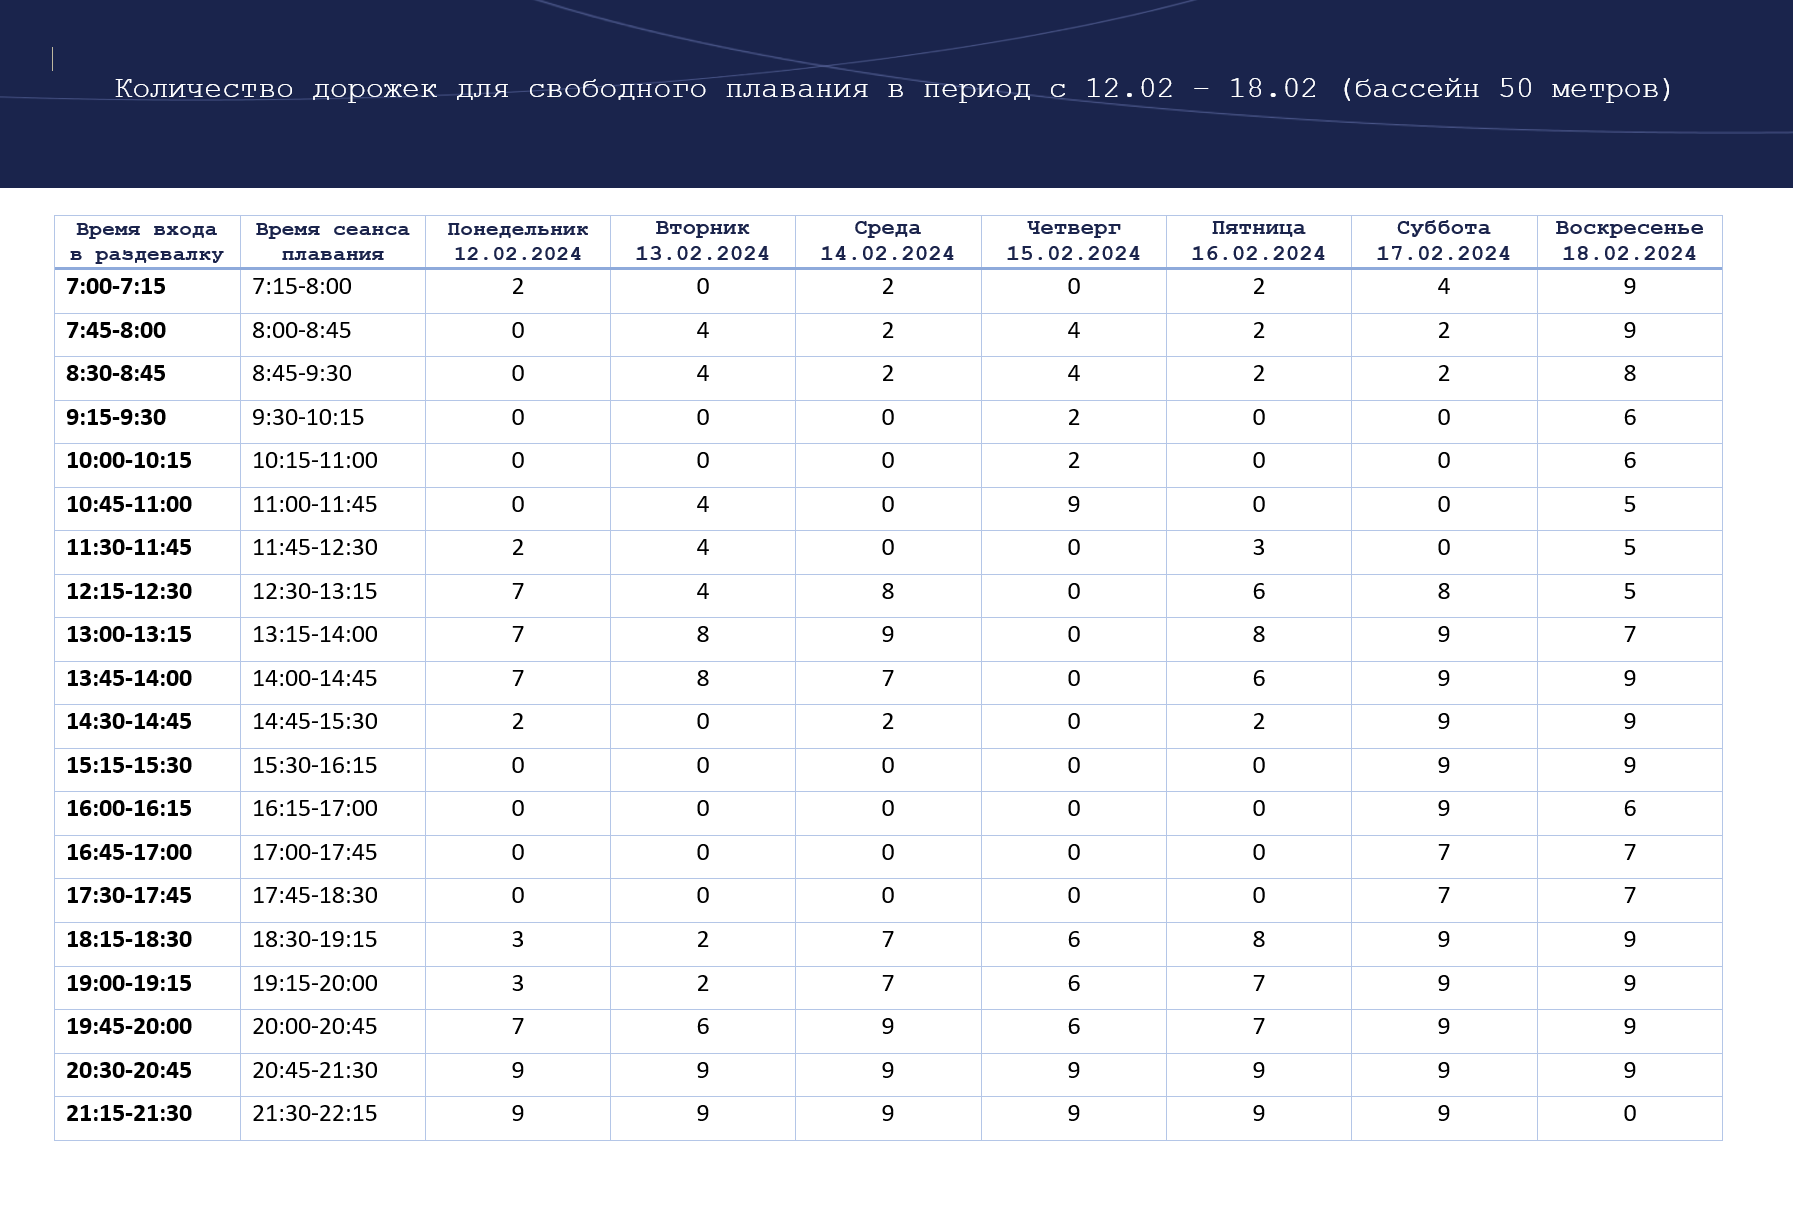Select entry time '19:45-20:00'
Viewport: 1793px width, 1228px height.
129,1027
